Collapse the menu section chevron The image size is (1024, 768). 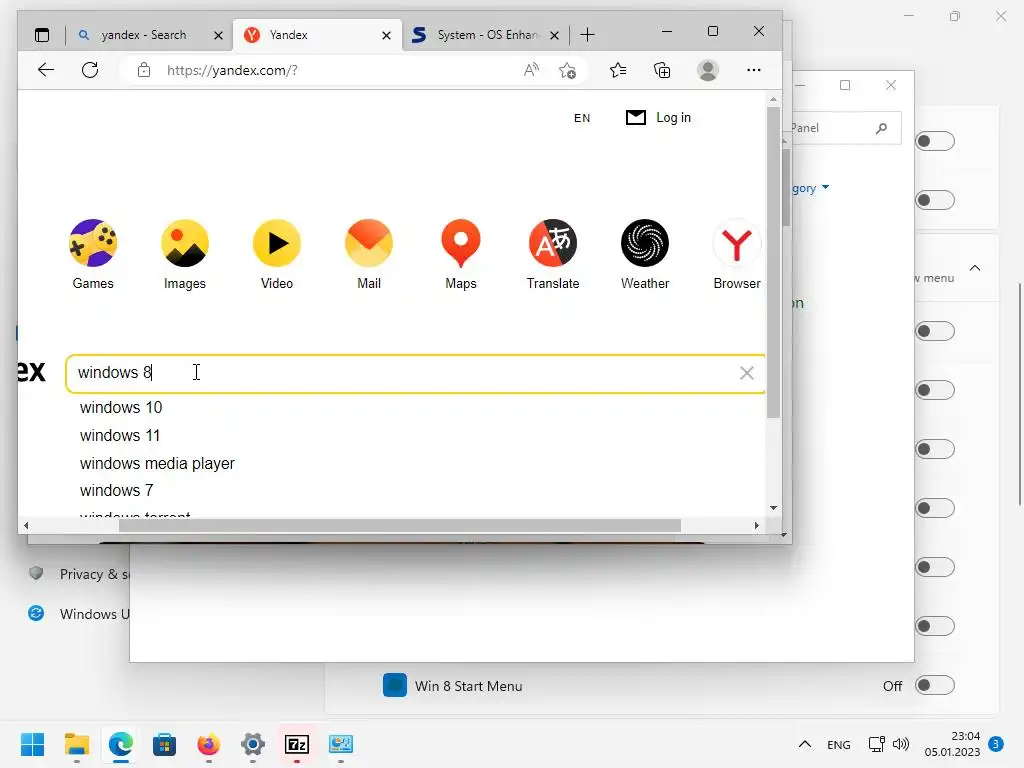(975, 268)
